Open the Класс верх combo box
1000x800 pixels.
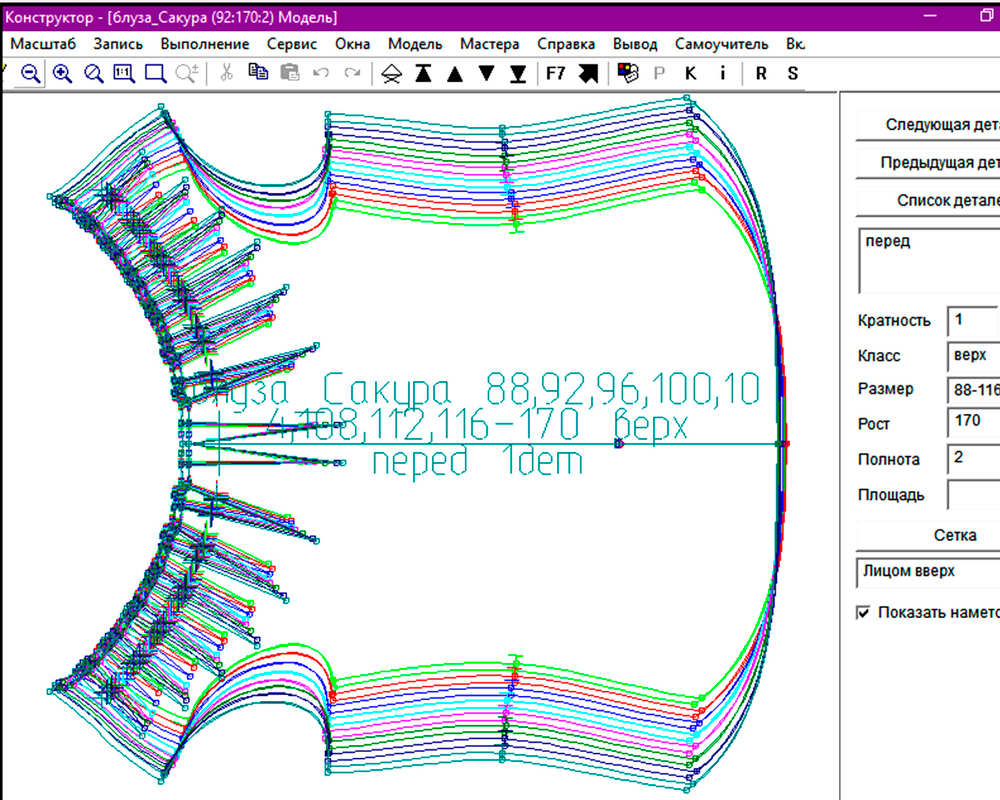(973, 355)
